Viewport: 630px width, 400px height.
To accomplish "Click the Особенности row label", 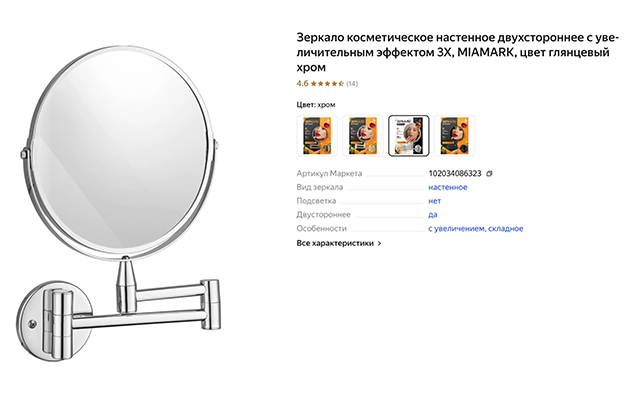I will 321,229.
